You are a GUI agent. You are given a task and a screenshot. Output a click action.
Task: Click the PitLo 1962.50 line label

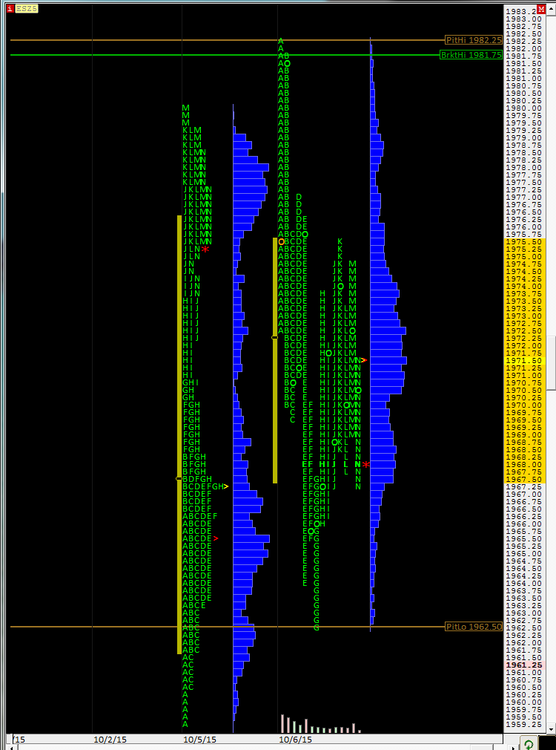click(474, 627)
